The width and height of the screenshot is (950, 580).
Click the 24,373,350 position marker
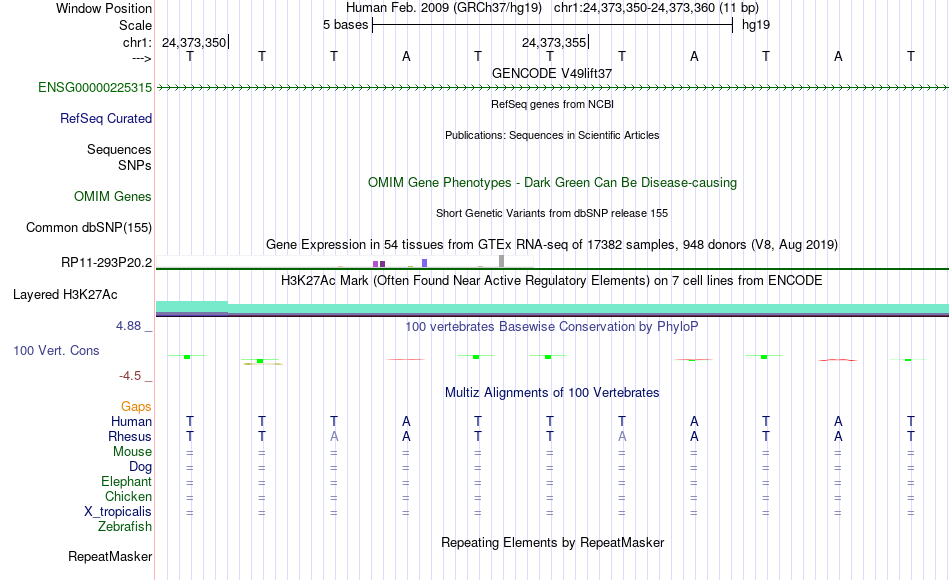(194, 42)
